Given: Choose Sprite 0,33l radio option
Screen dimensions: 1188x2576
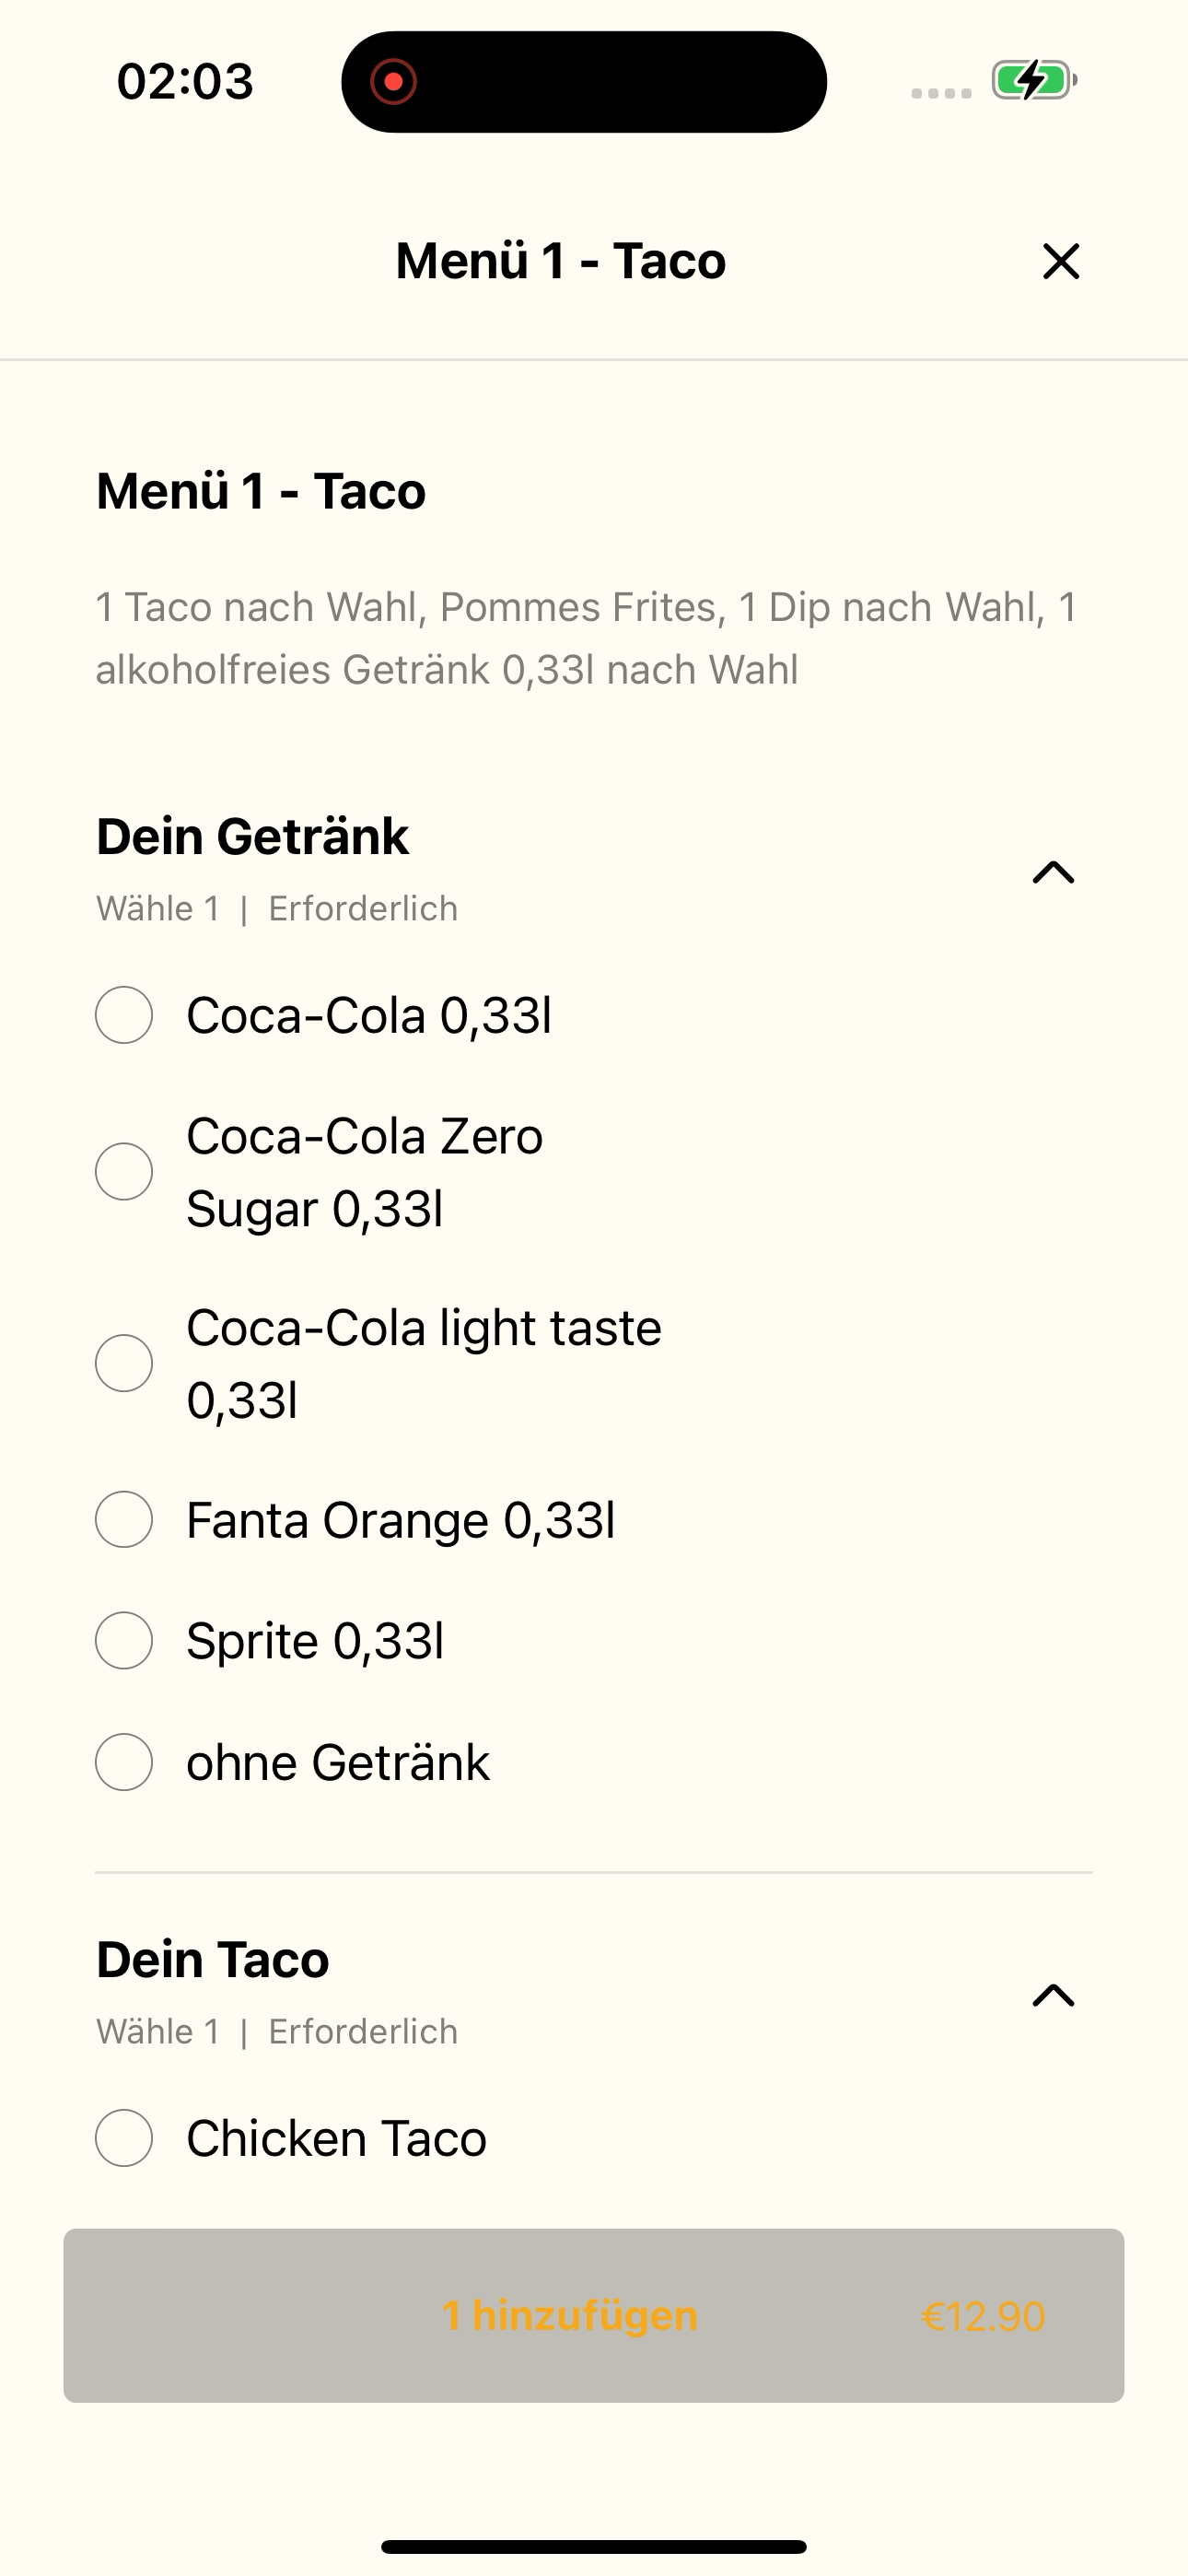Looking at the screenshot, I should tap(124, 1640).
